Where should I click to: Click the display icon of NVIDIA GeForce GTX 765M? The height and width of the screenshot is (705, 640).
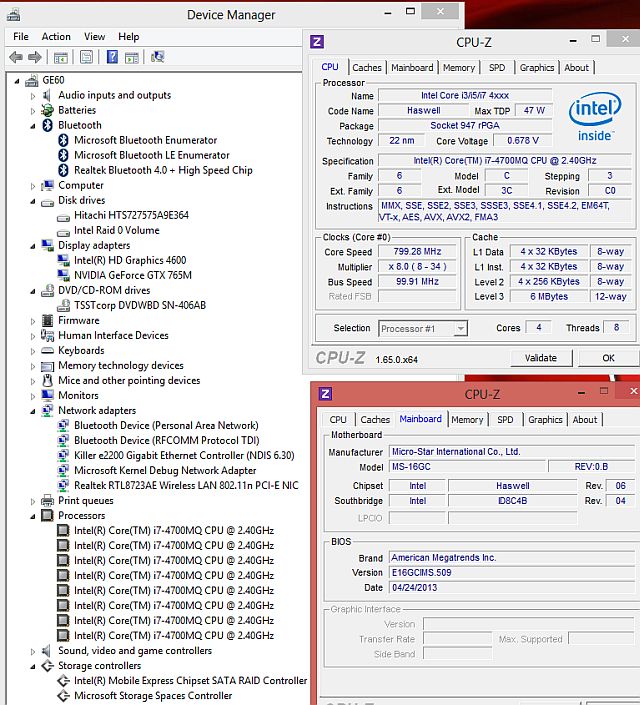[63, 274]
